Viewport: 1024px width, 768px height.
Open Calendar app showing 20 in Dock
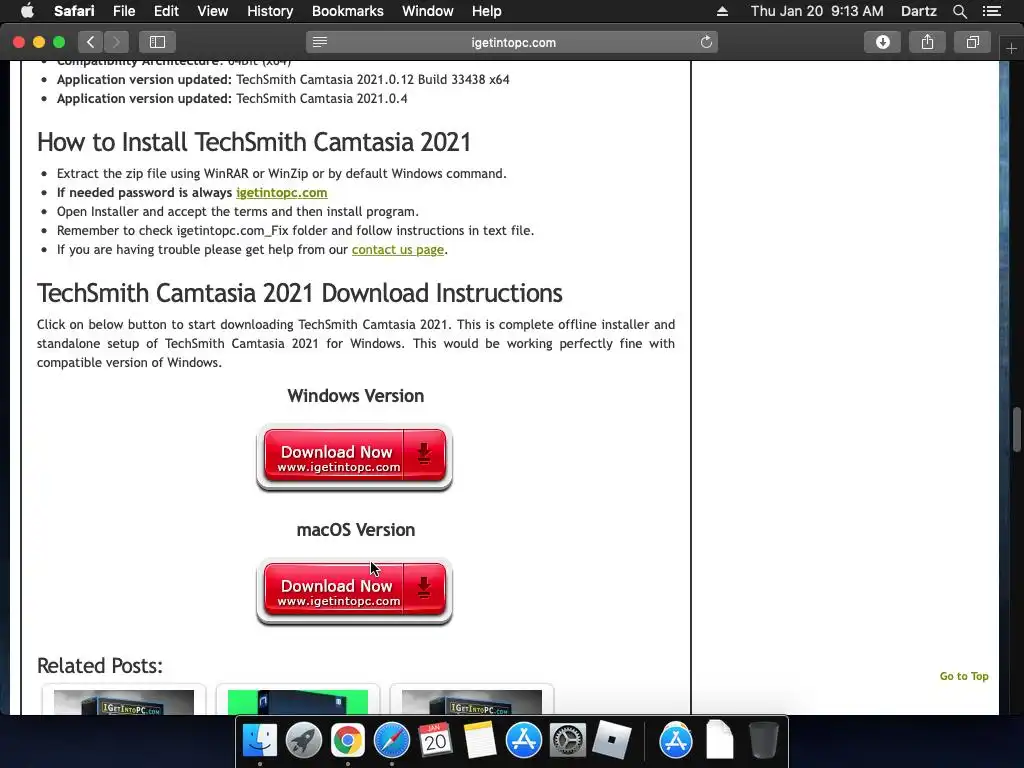435,741
